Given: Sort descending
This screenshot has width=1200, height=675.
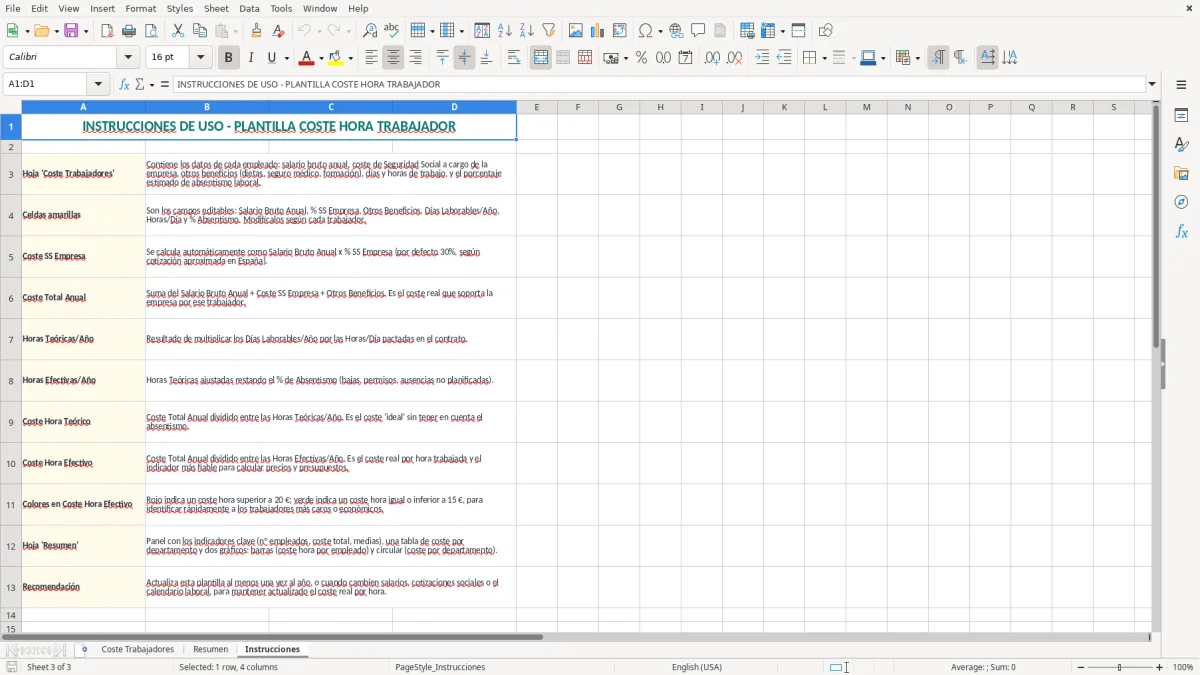Looking at the screenshot, I should pos(526,31).
